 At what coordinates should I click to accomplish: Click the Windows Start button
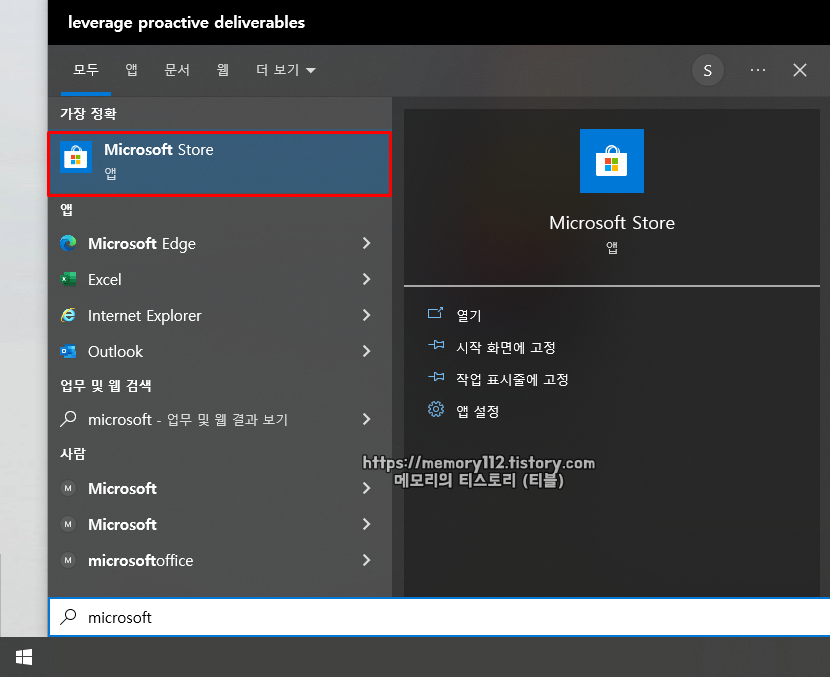(24, 657)
